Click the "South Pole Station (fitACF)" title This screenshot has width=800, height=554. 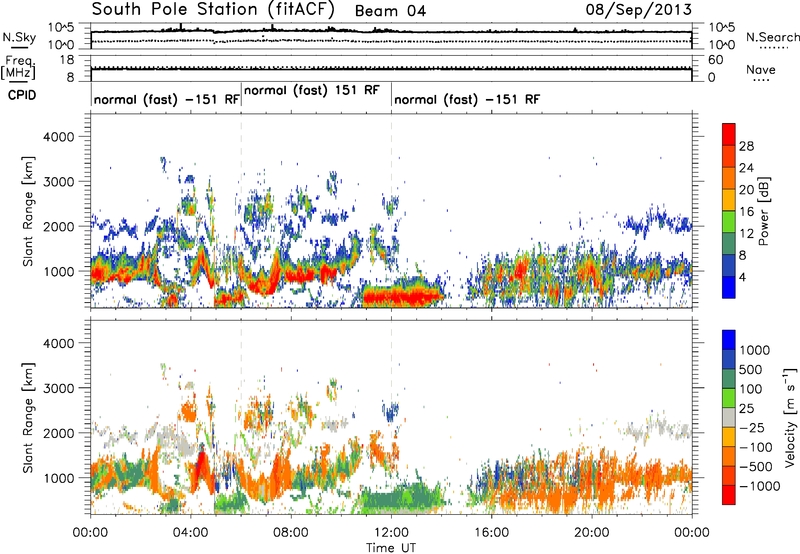pos(213,9)
